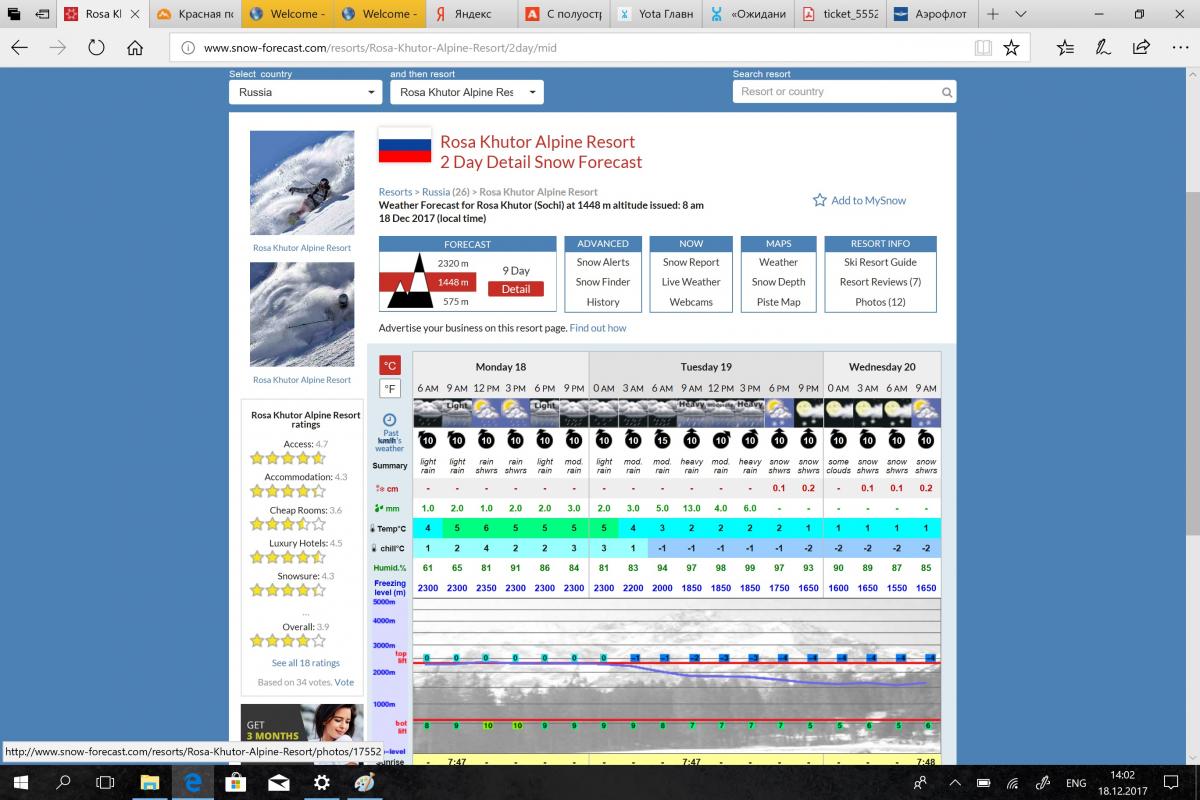Switch to the С полуостр tab
This screenshot has height=800, width=1200.
(565, 14)
